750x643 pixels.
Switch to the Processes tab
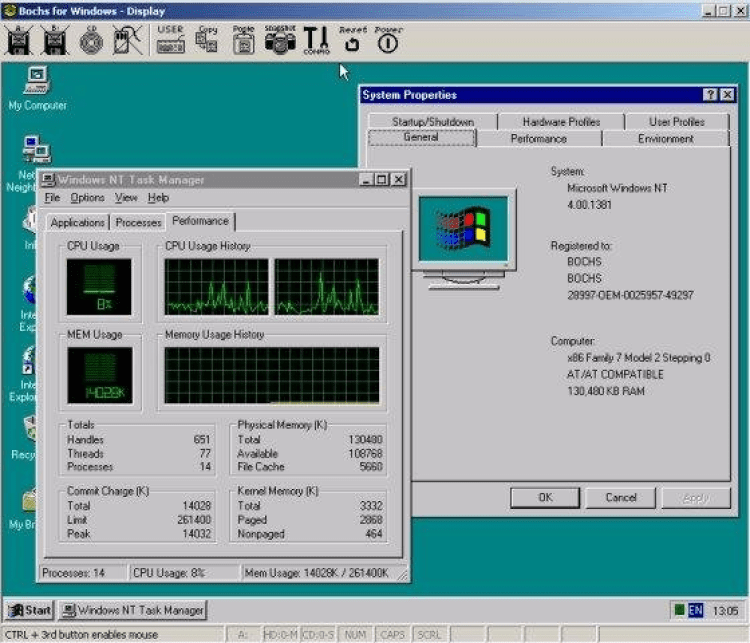point(138,223)
